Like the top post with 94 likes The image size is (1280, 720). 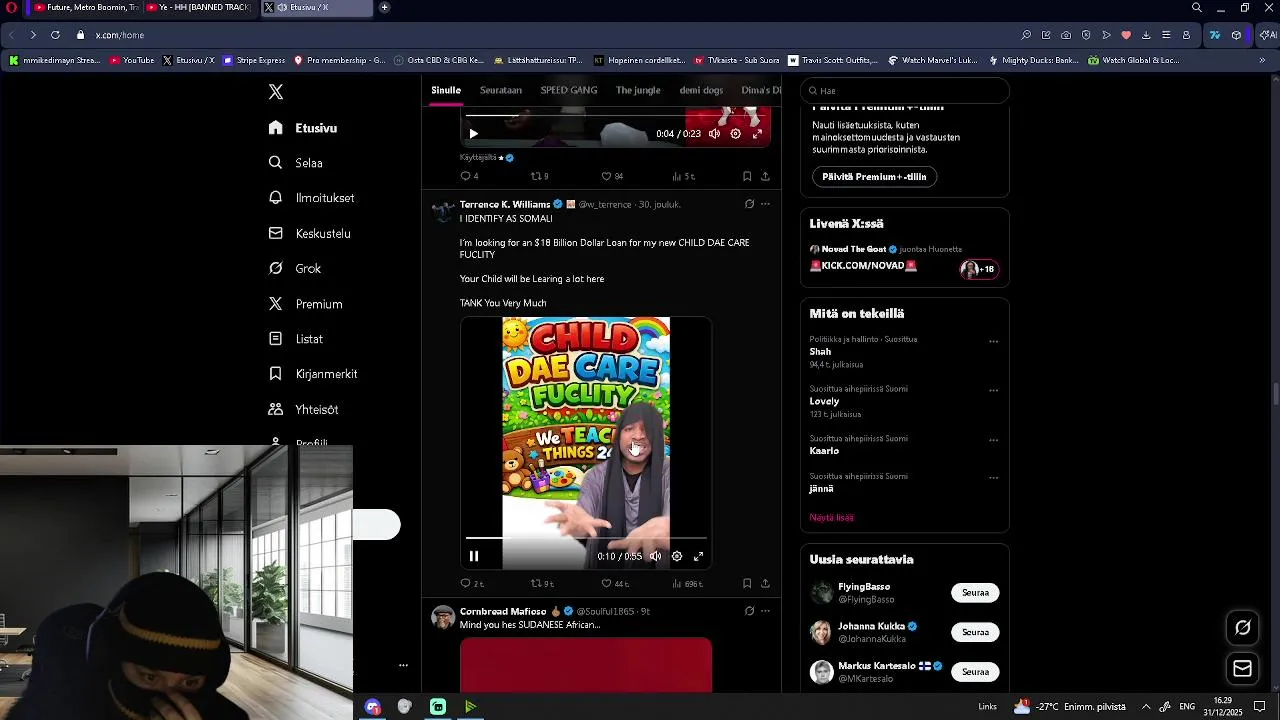[612, 176]
